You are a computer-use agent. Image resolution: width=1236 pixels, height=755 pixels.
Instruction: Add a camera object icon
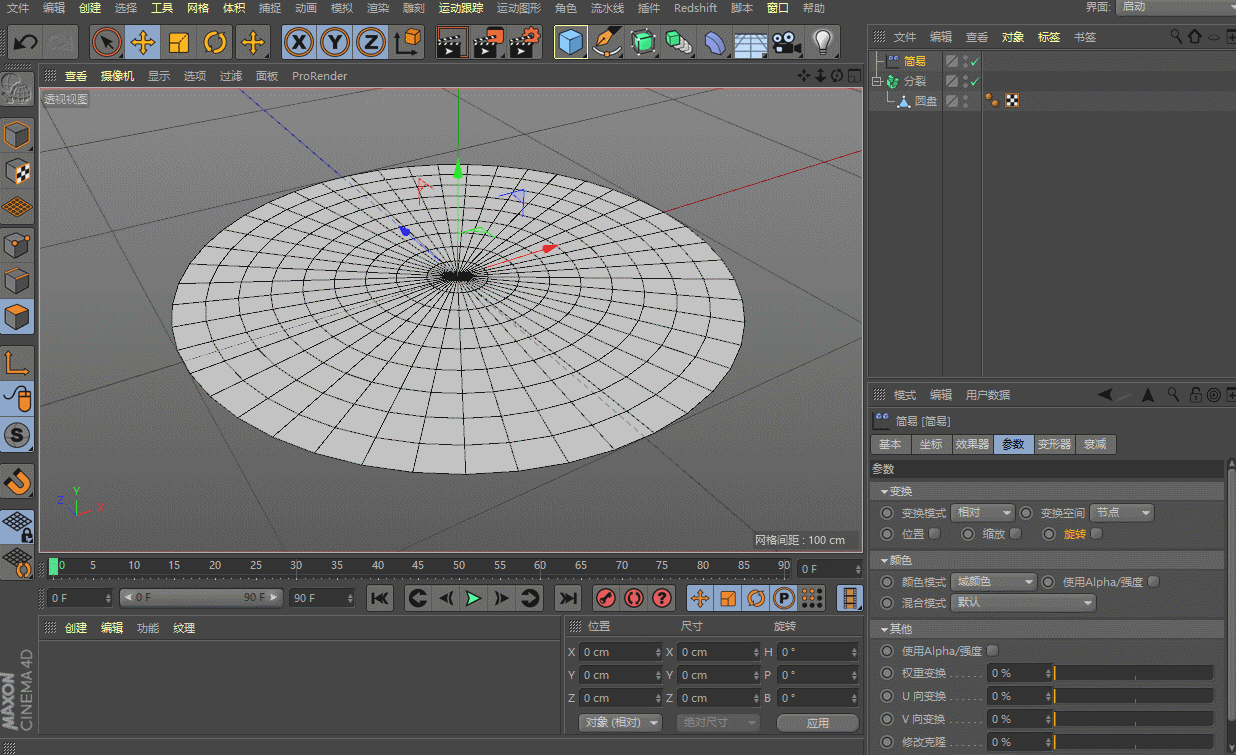(787, 42)
